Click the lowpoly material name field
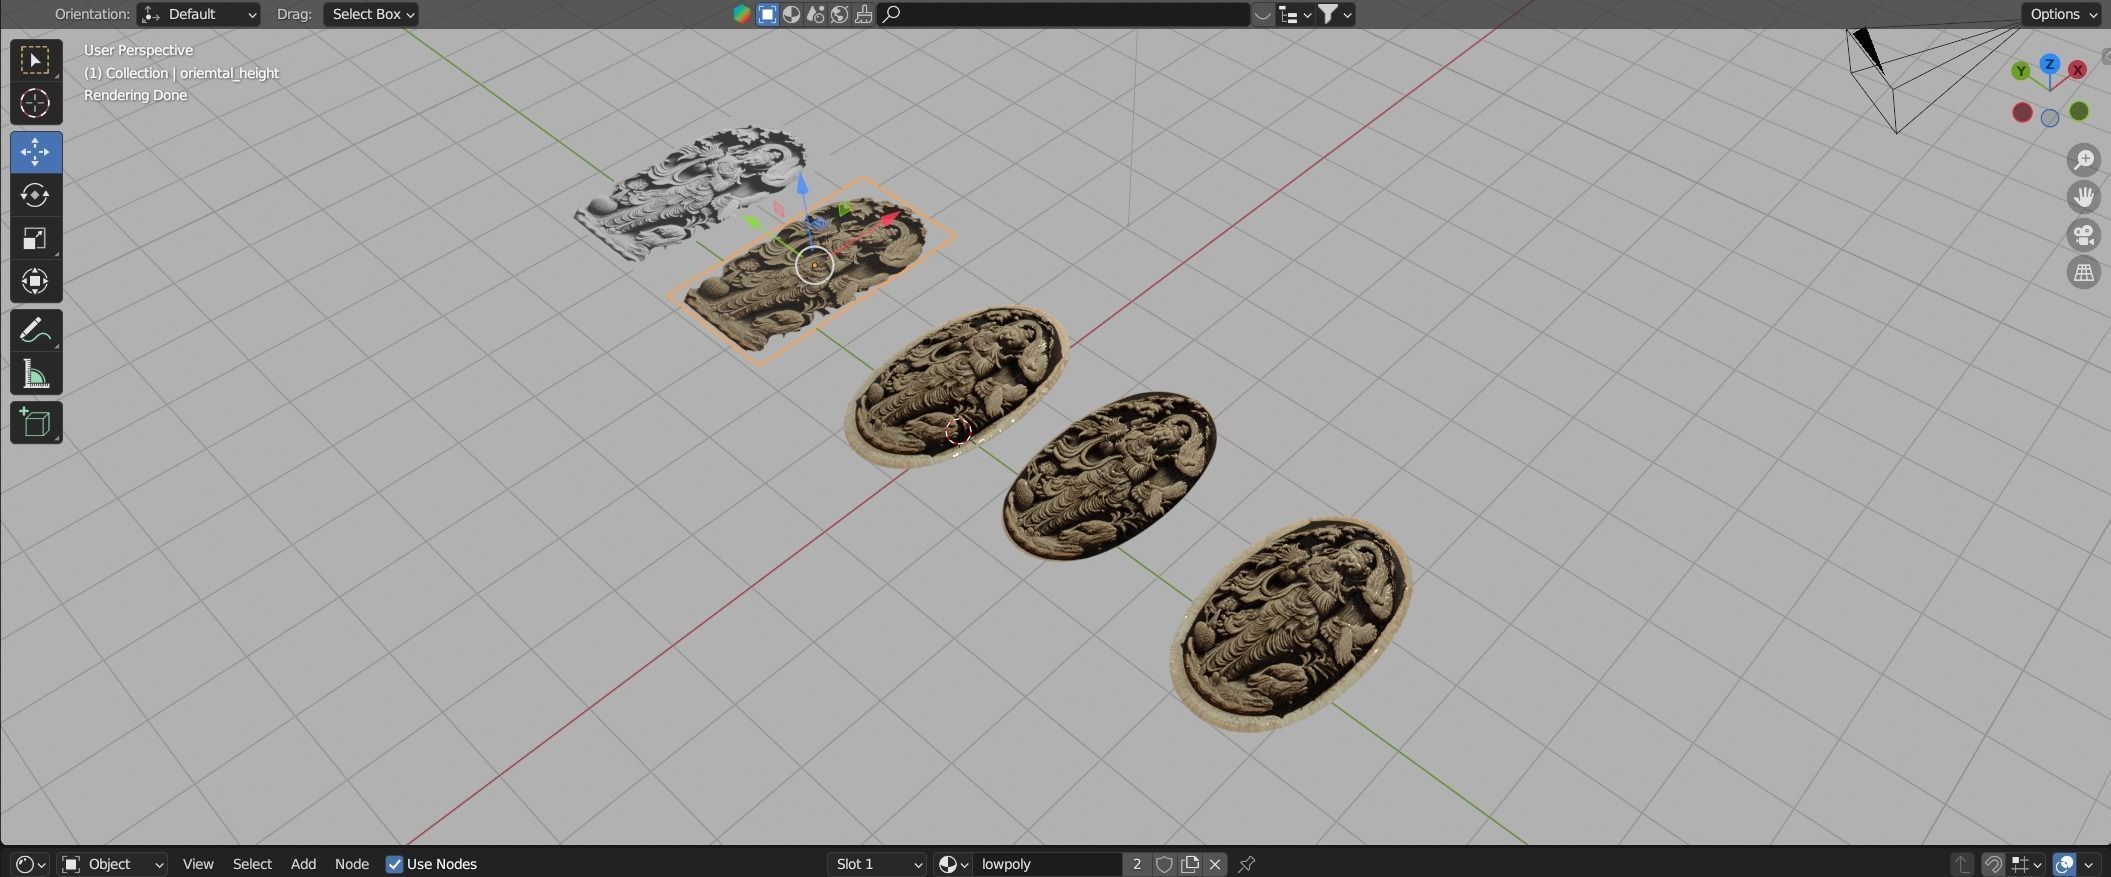Viewport: 2111px width, 877px height. click(1048, 864)
